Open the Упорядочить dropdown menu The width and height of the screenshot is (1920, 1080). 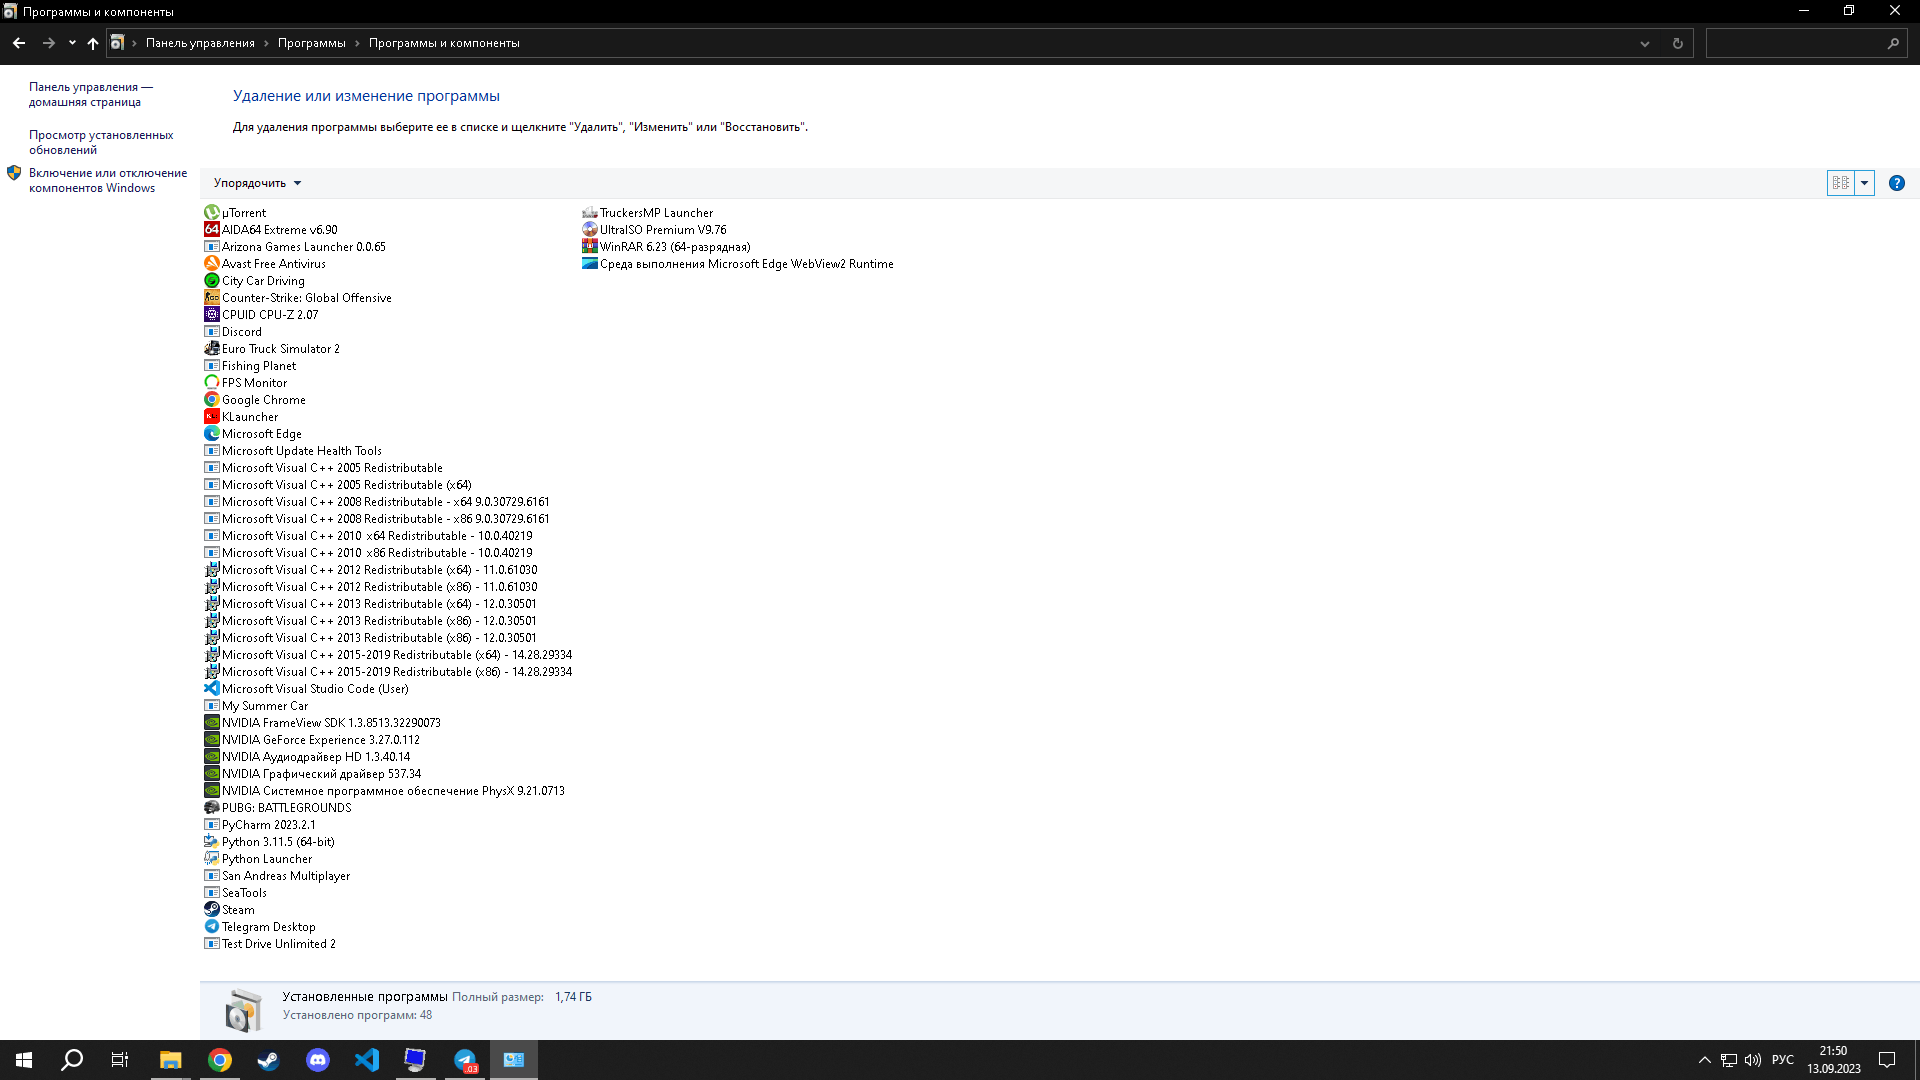click(x=257, y=183)
